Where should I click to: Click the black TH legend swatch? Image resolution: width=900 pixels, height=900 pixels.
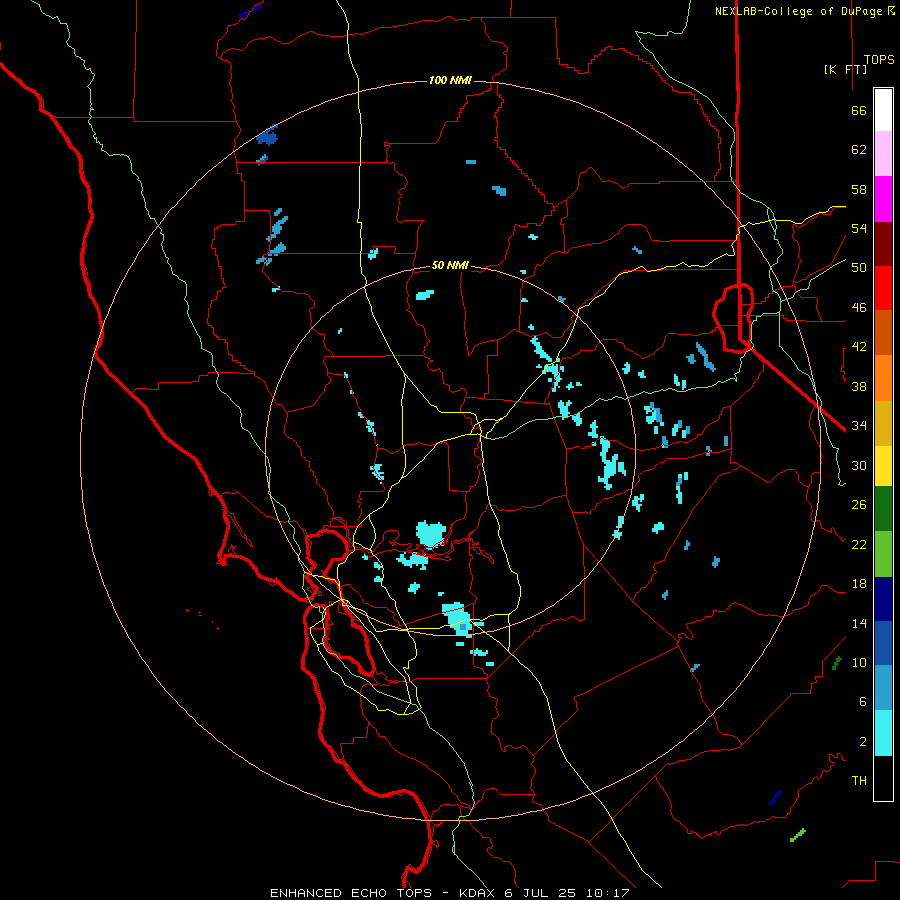click(x=883, y=778)
